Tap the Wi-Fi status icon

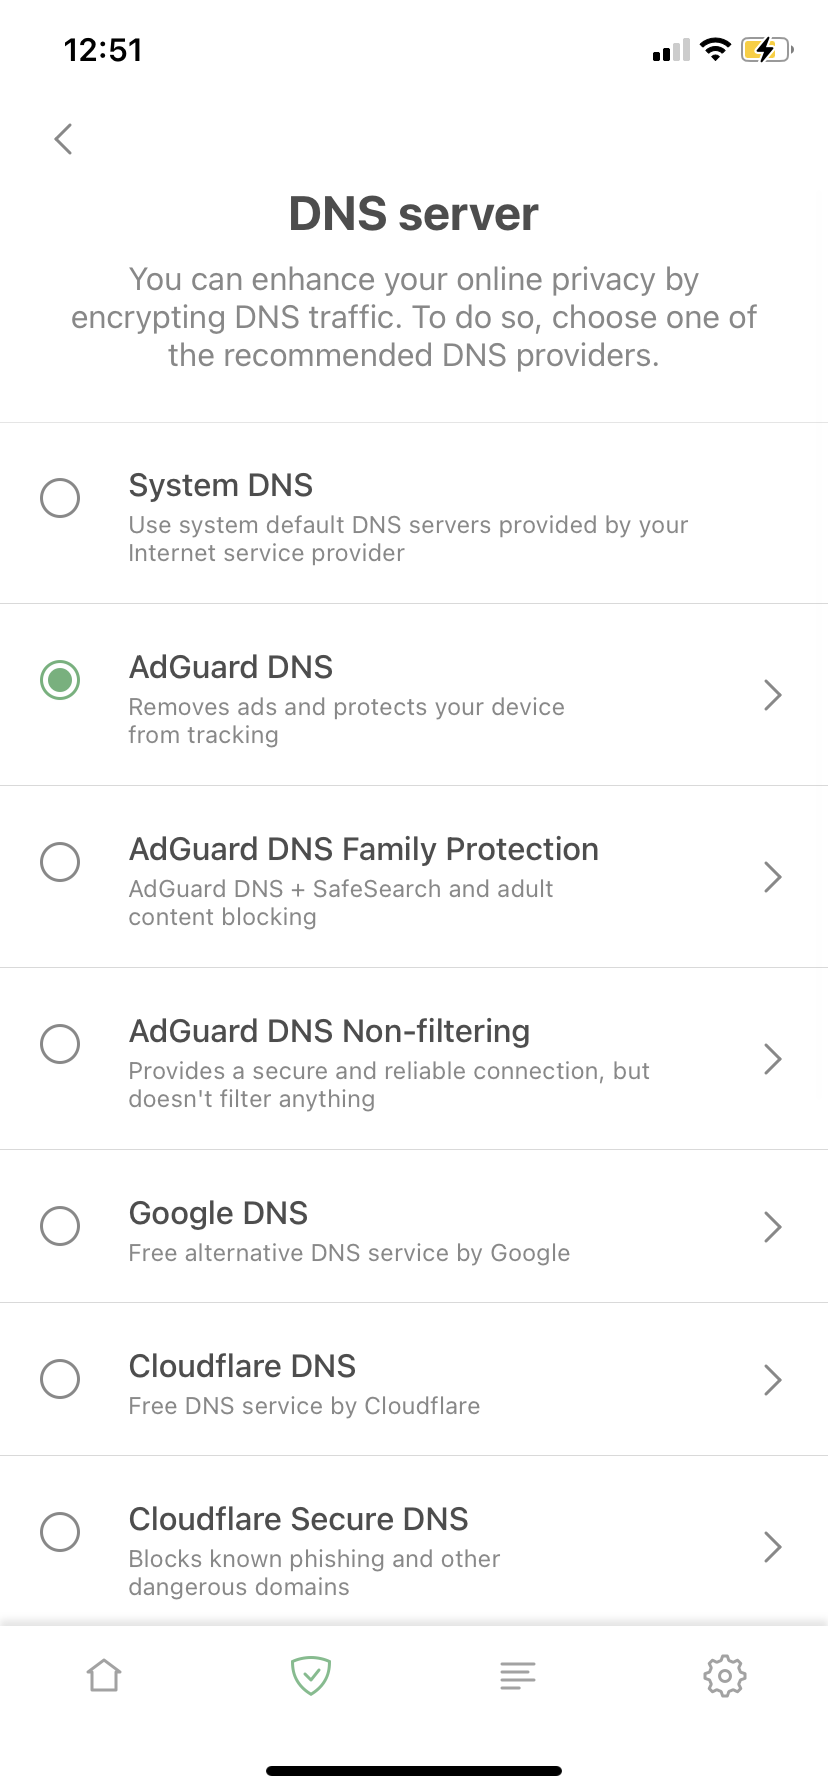[x=715, y=50]
